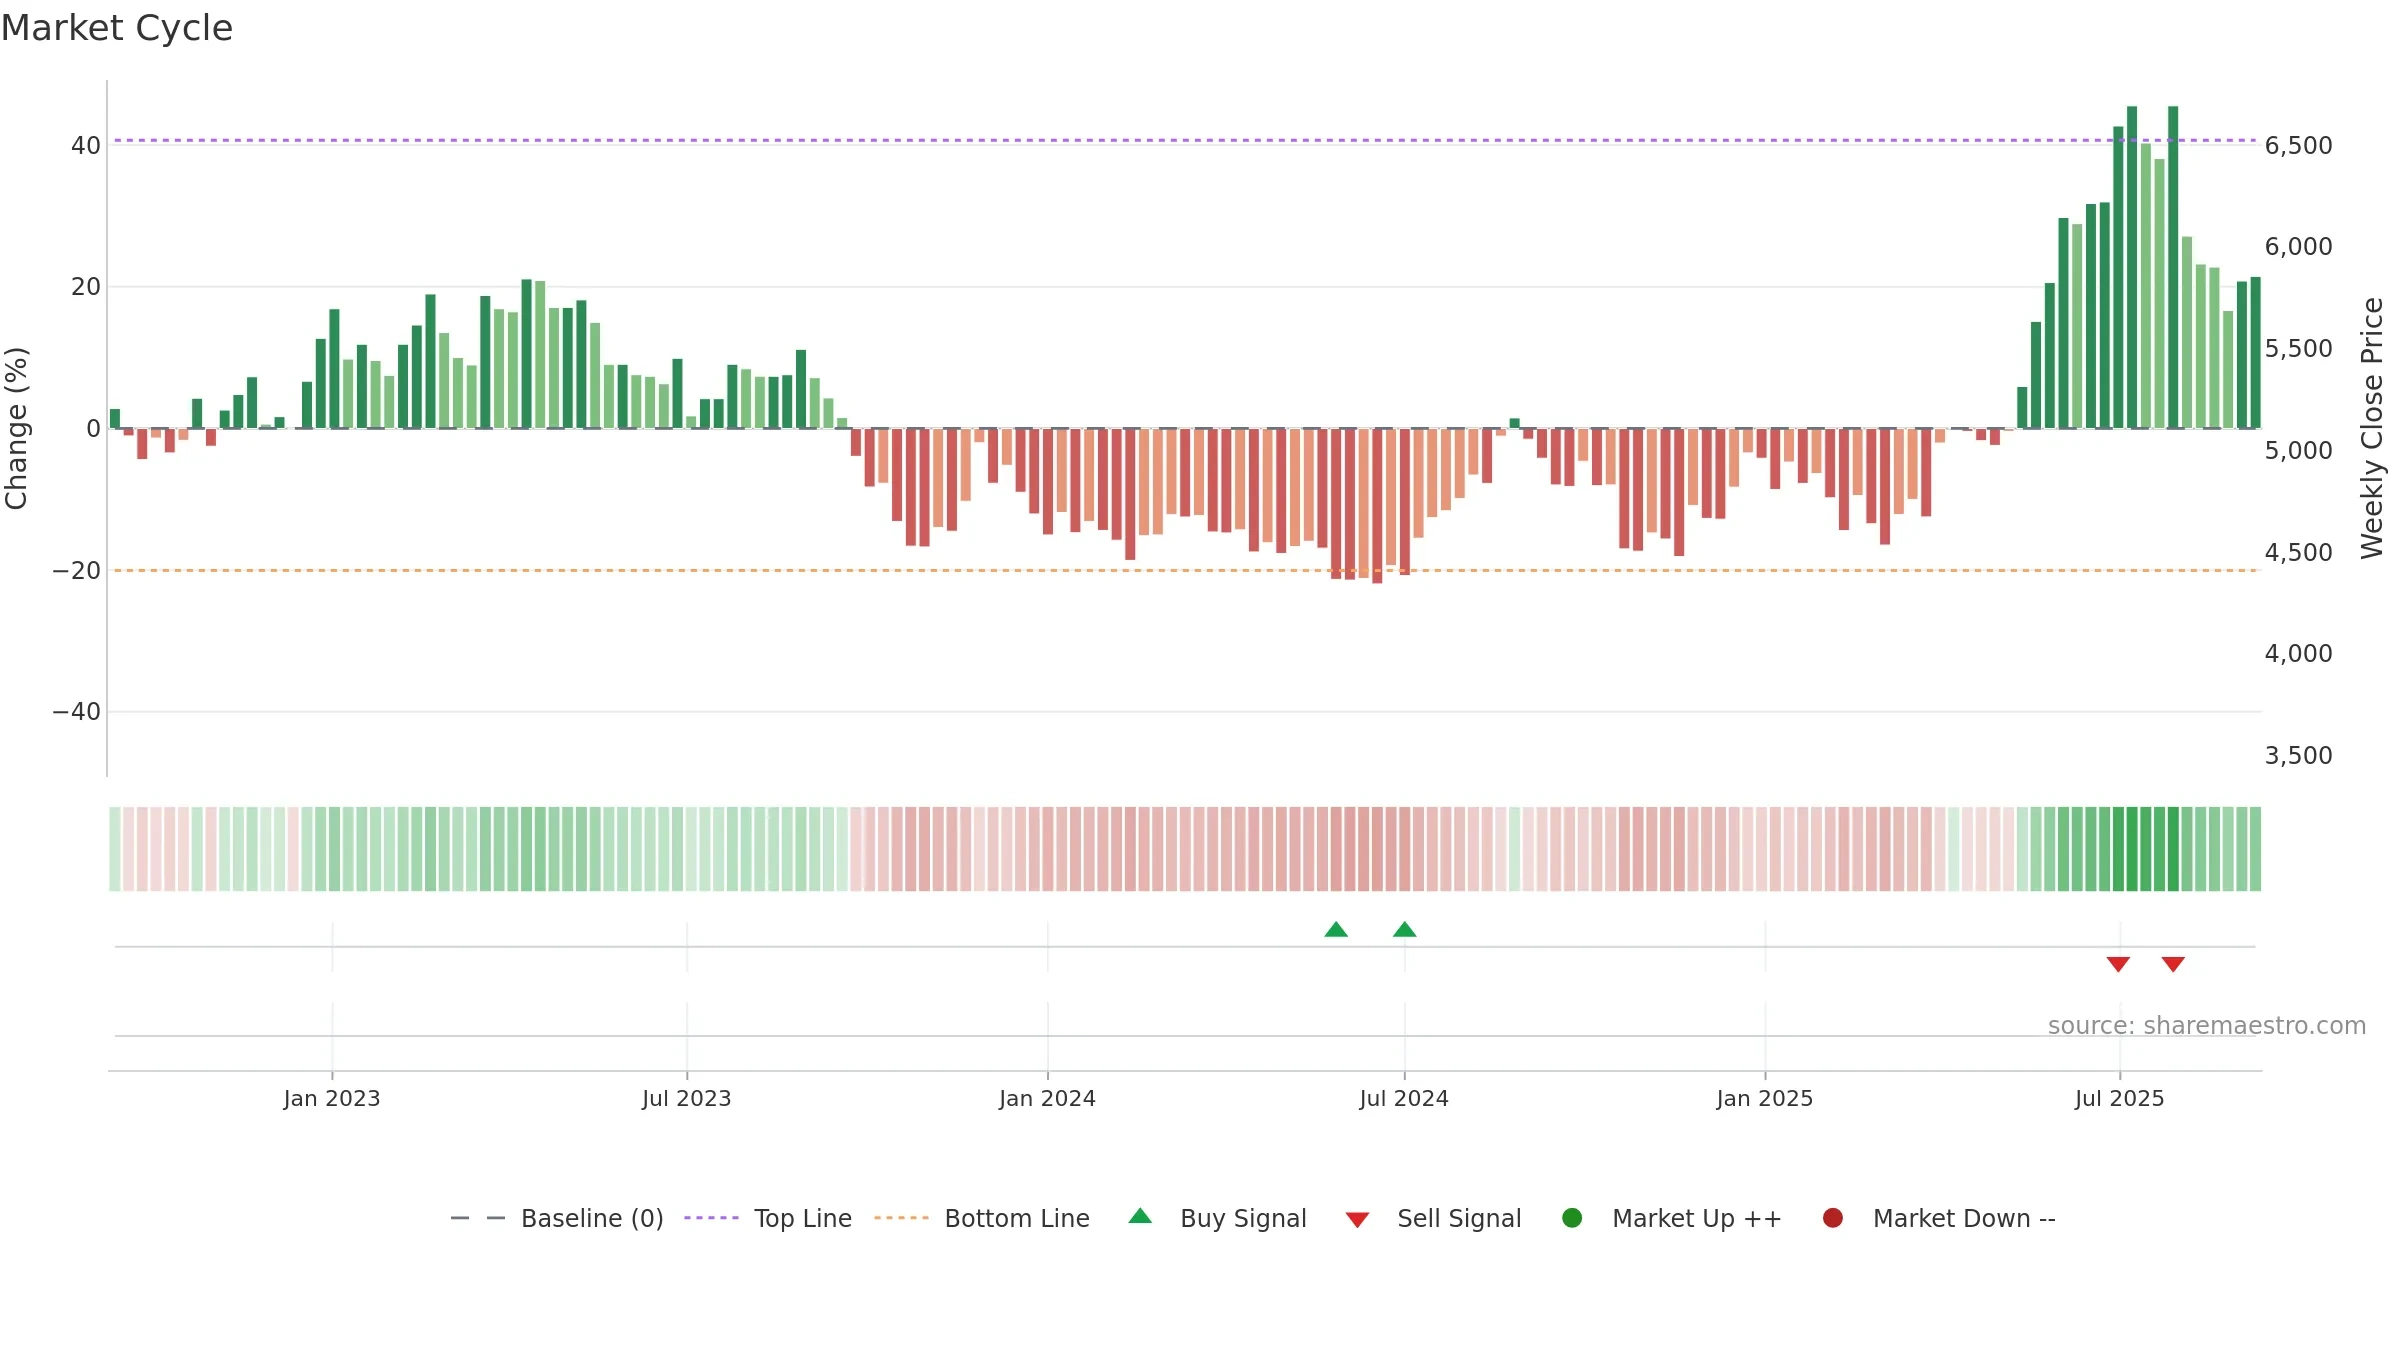The width and height of the screenshot is (2400, 1350).
Task: Click the small green bar after Jul 2024
Action: [x=1514, y=424]
